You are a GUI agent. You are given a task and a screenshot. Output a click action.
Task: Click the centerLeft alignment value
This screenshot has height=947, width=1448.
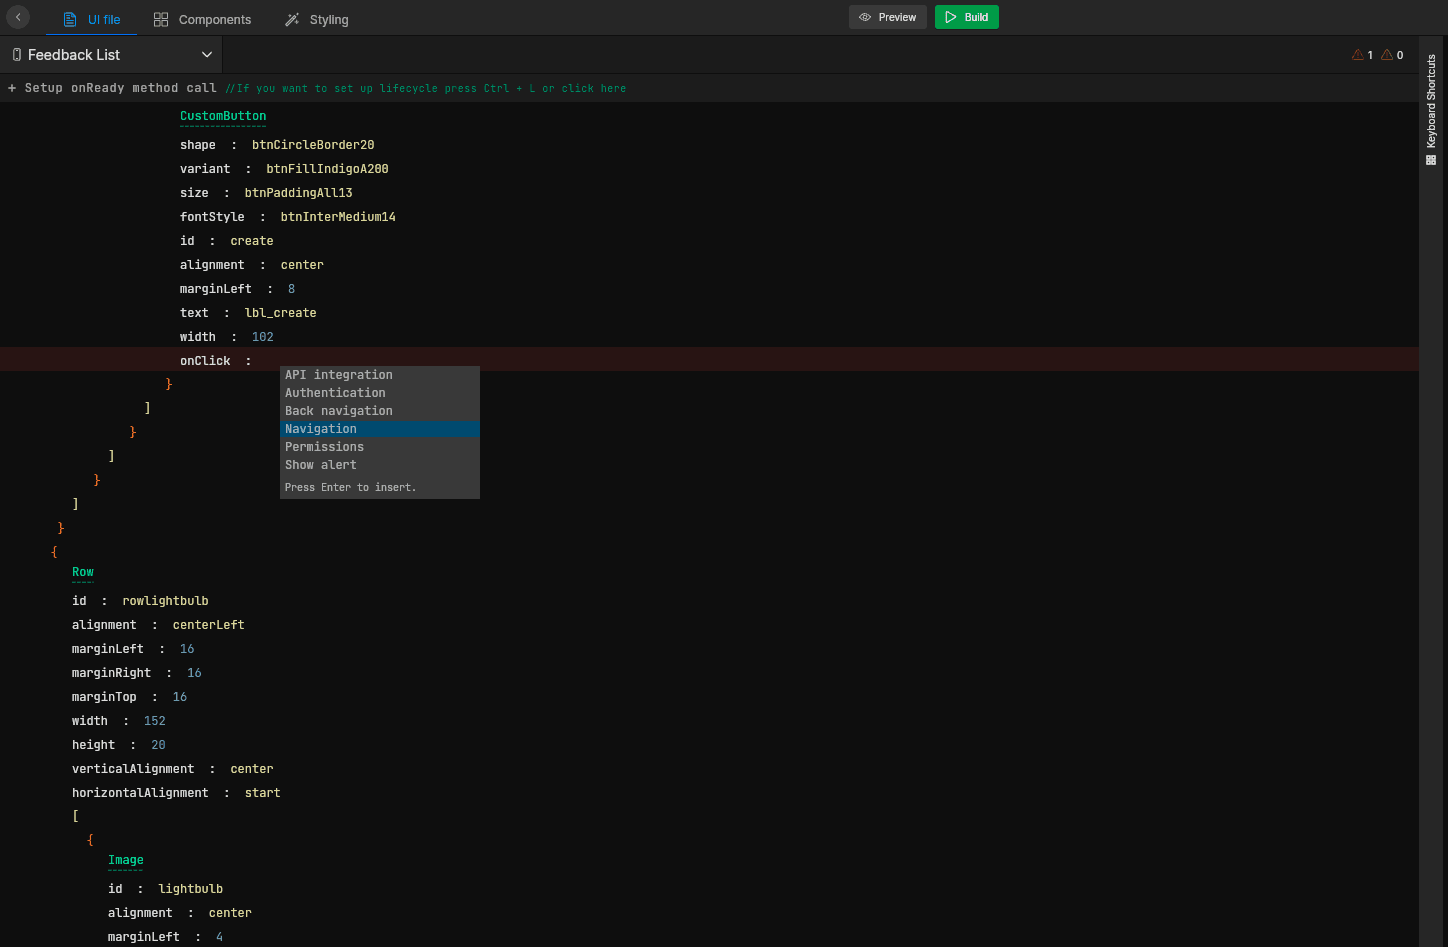point(208,625)
